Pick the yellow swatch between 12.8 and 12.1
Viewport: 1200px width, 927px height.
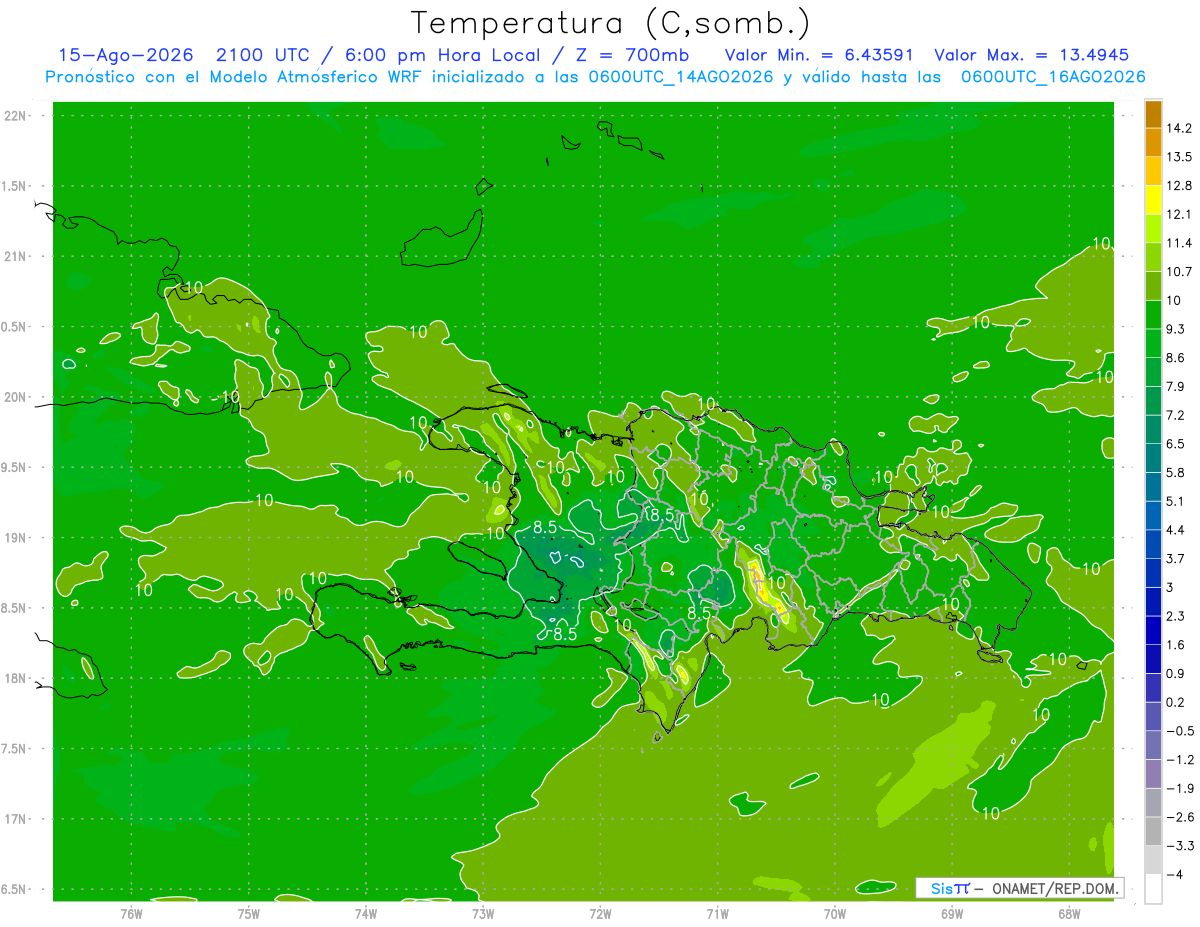[x=1153, y=200]
